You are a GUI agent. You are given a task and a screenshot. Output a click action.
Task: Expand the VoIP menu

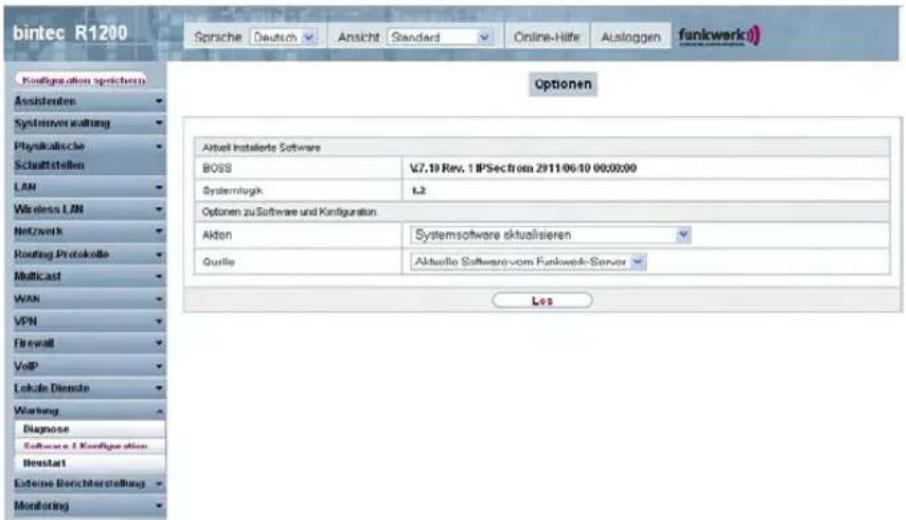88,366
